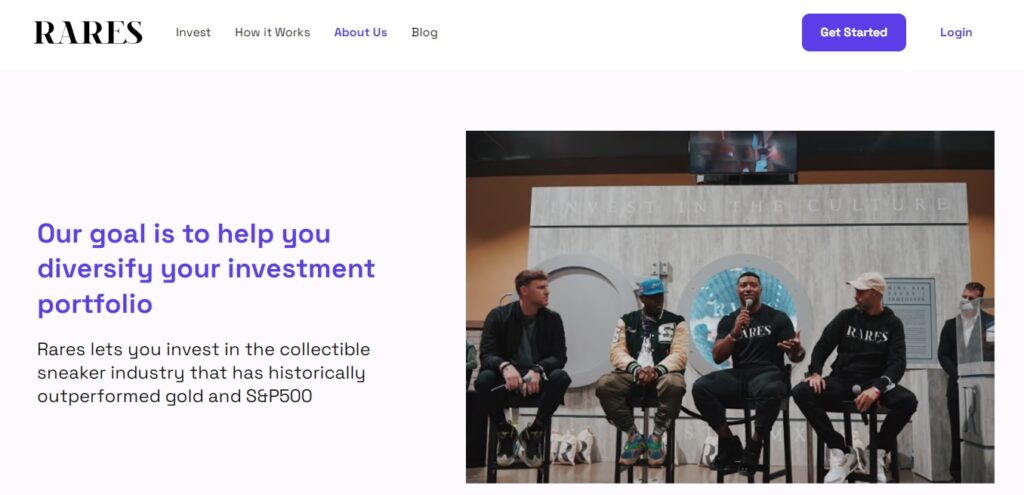1024x495 pixels.
Task: Open the Invest navigation link
Action: (x=193, y=32)
